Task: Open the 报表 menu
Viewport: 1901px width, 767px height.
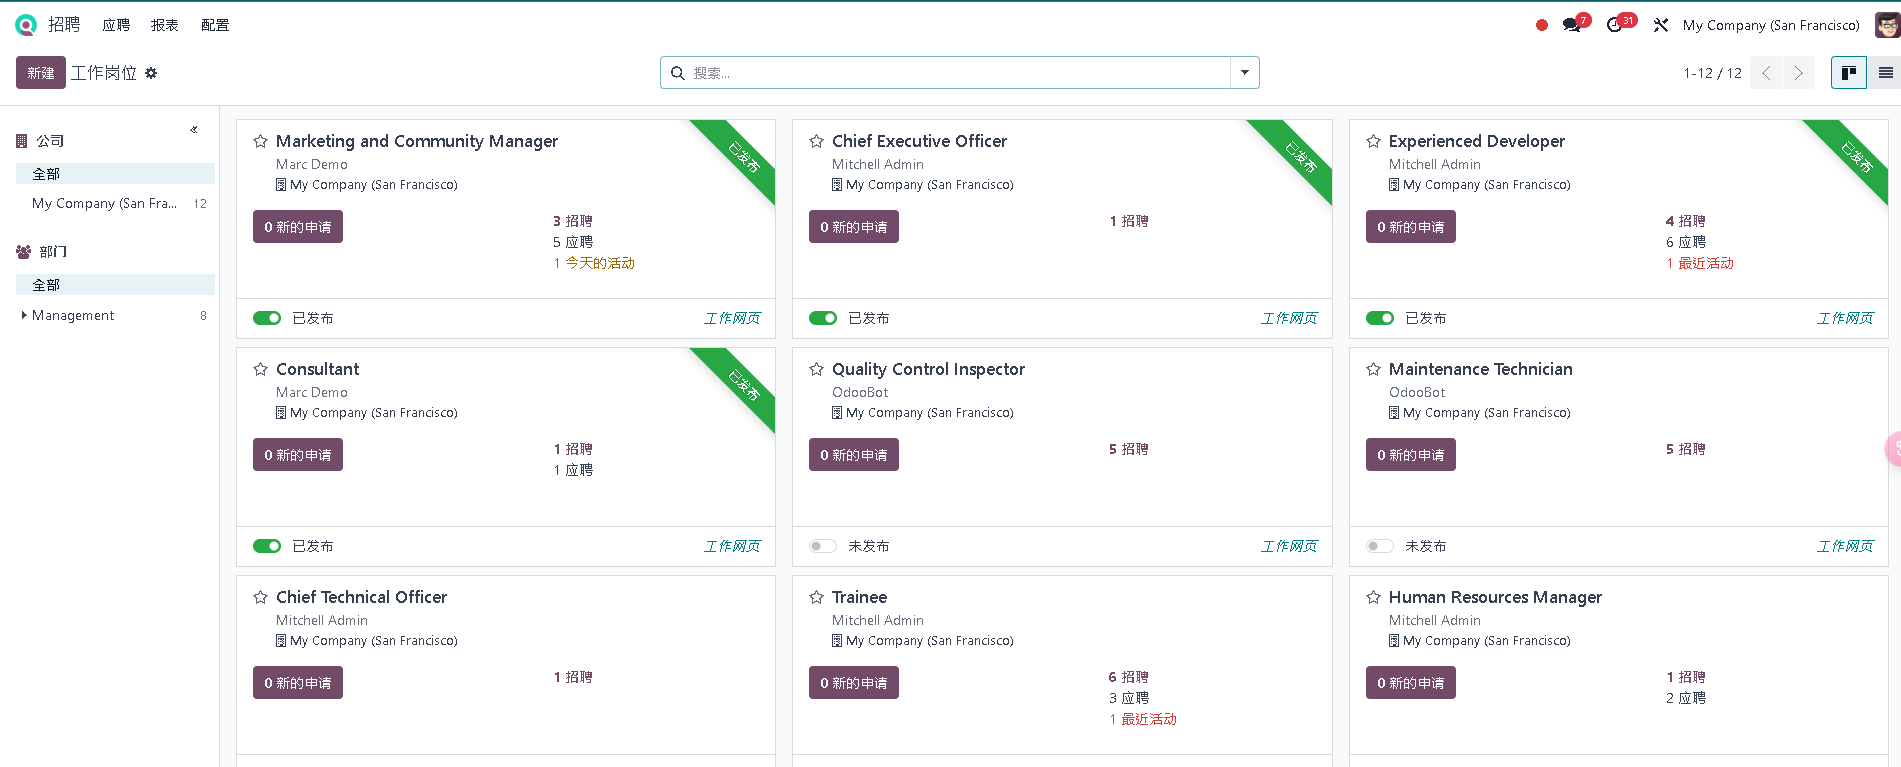Action: [164, 25]
